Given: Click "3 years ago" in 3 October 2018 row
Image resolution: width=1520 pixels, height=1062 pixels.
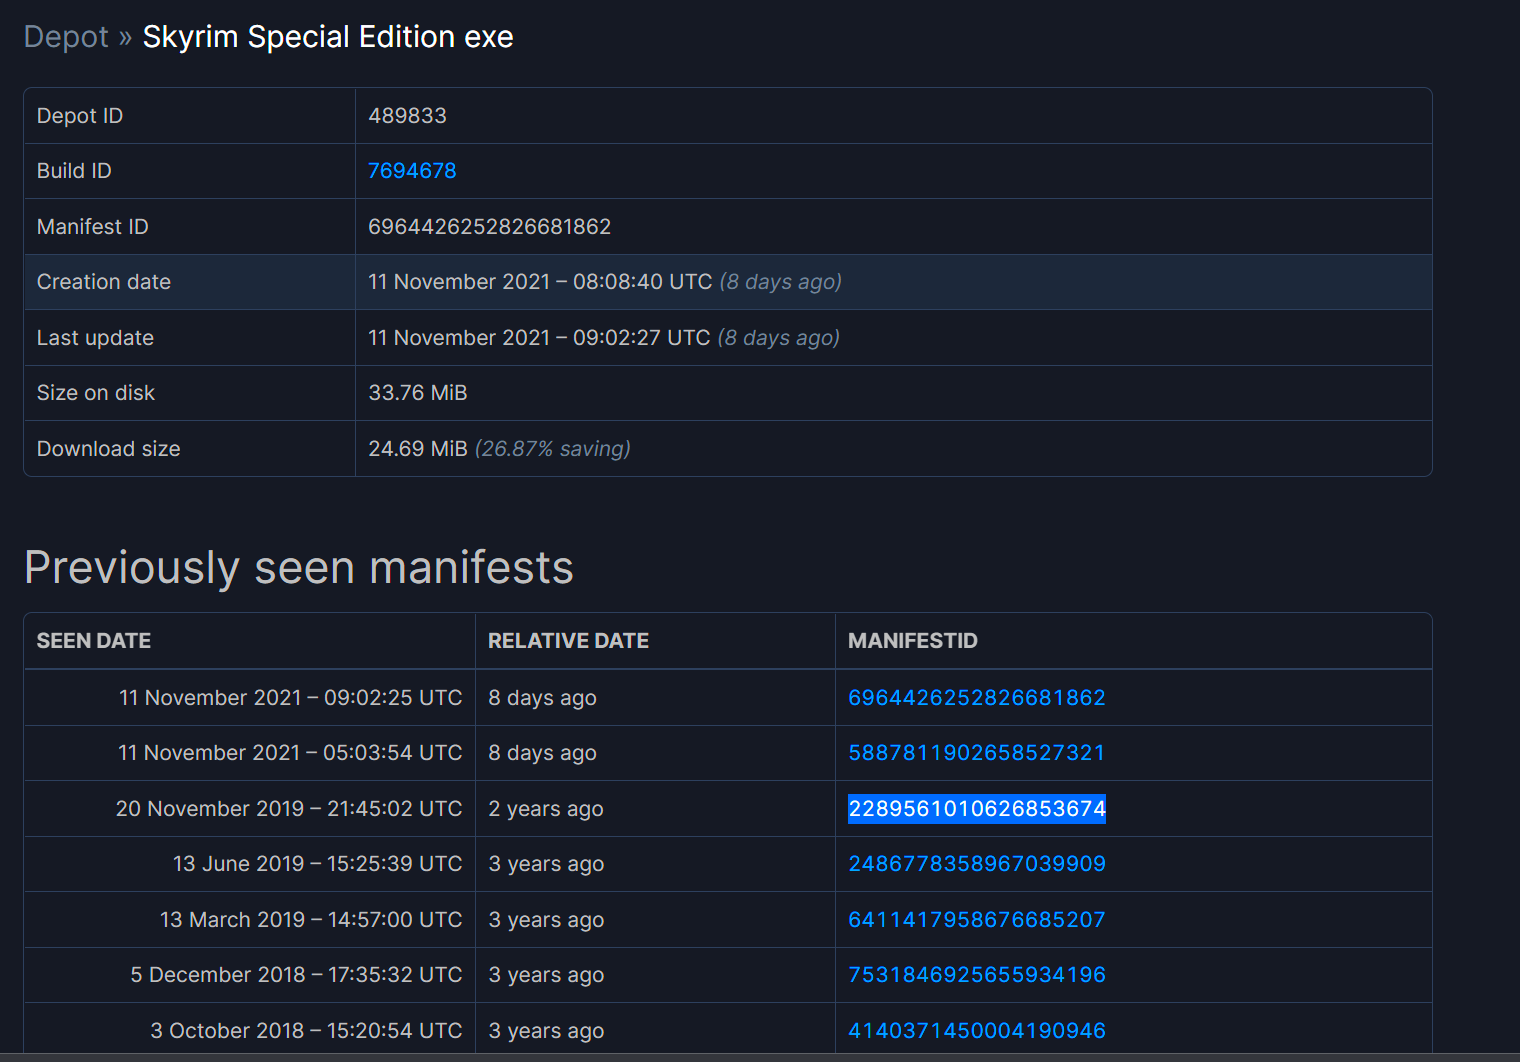Looking at the screenshot, I should (x=546, y=1031).
